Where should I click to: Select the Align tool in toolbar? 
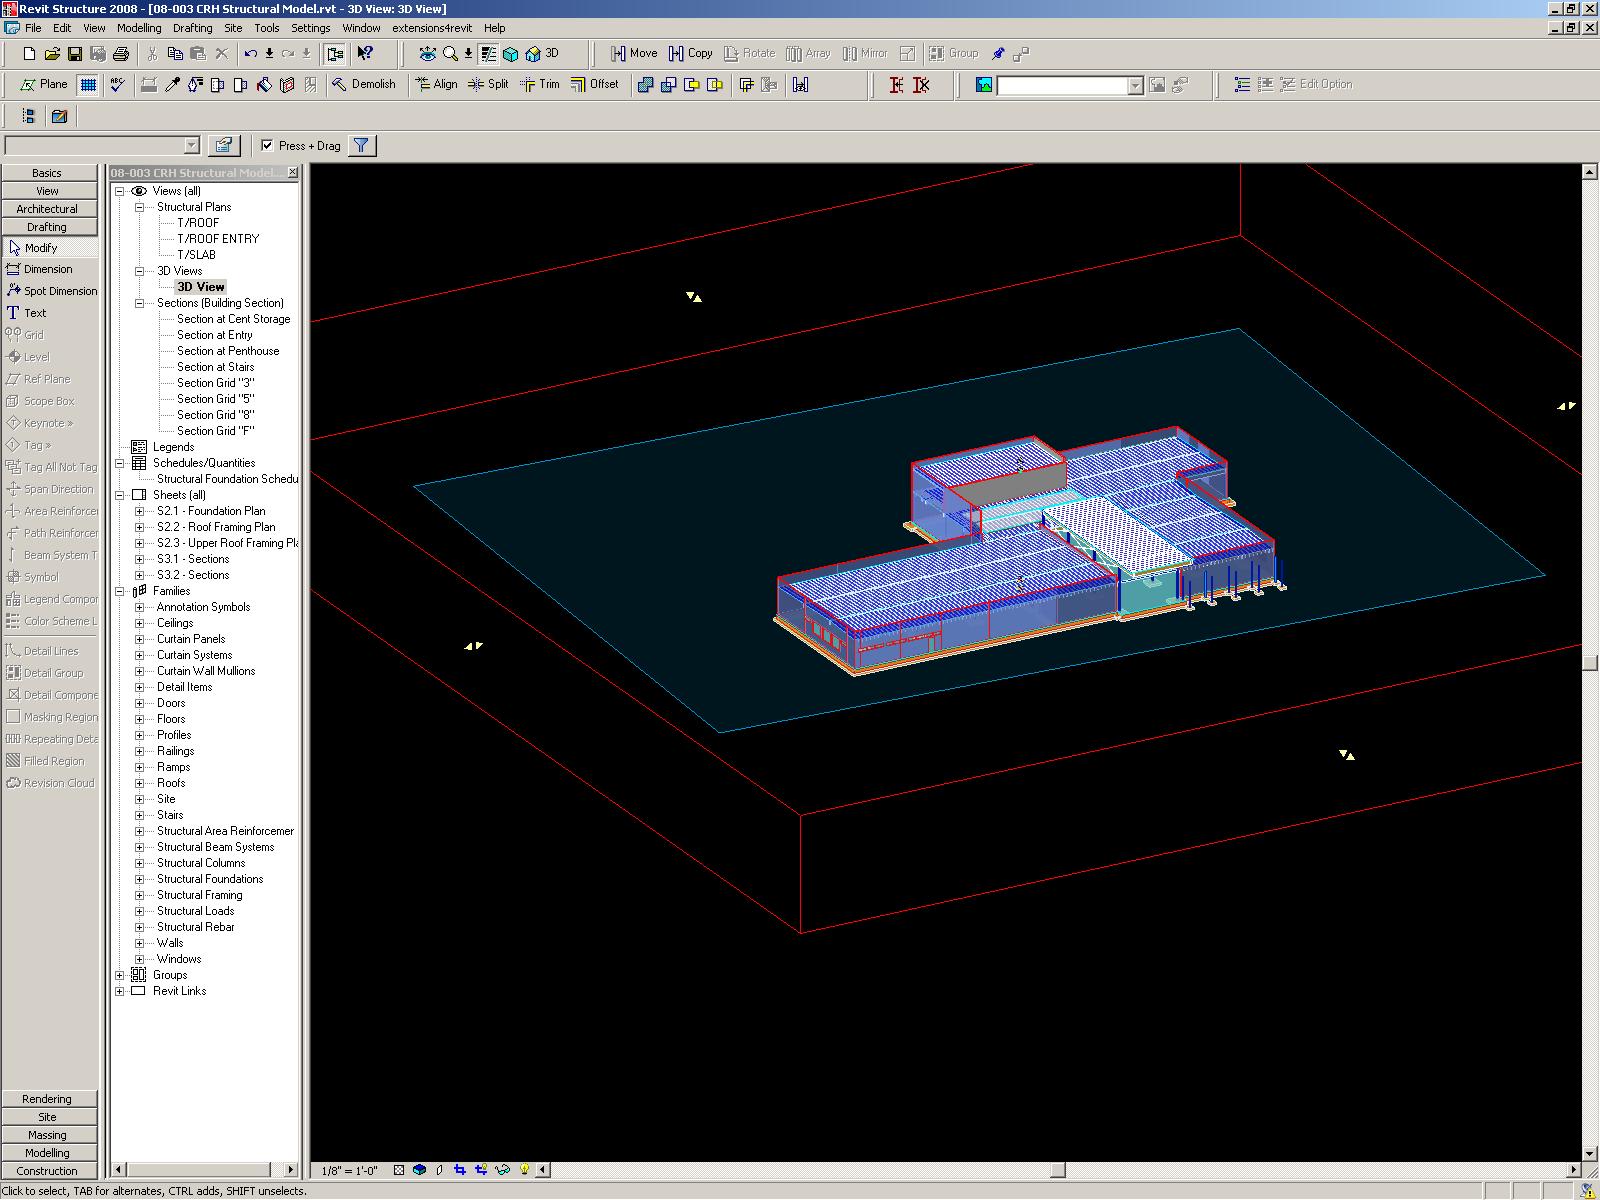tap(436, 85)
